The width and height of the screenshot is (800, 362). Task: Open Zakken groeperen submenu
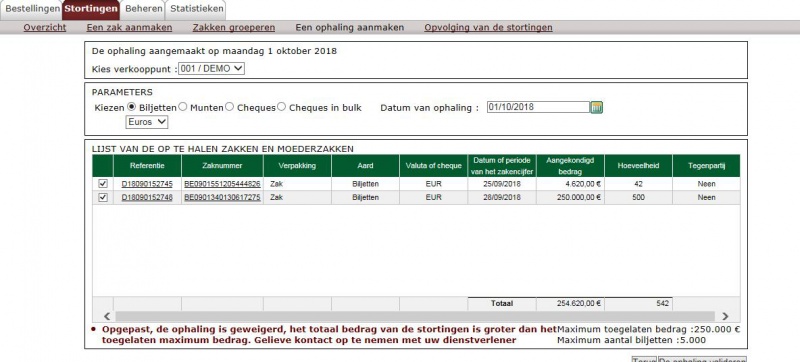(234, 28)
